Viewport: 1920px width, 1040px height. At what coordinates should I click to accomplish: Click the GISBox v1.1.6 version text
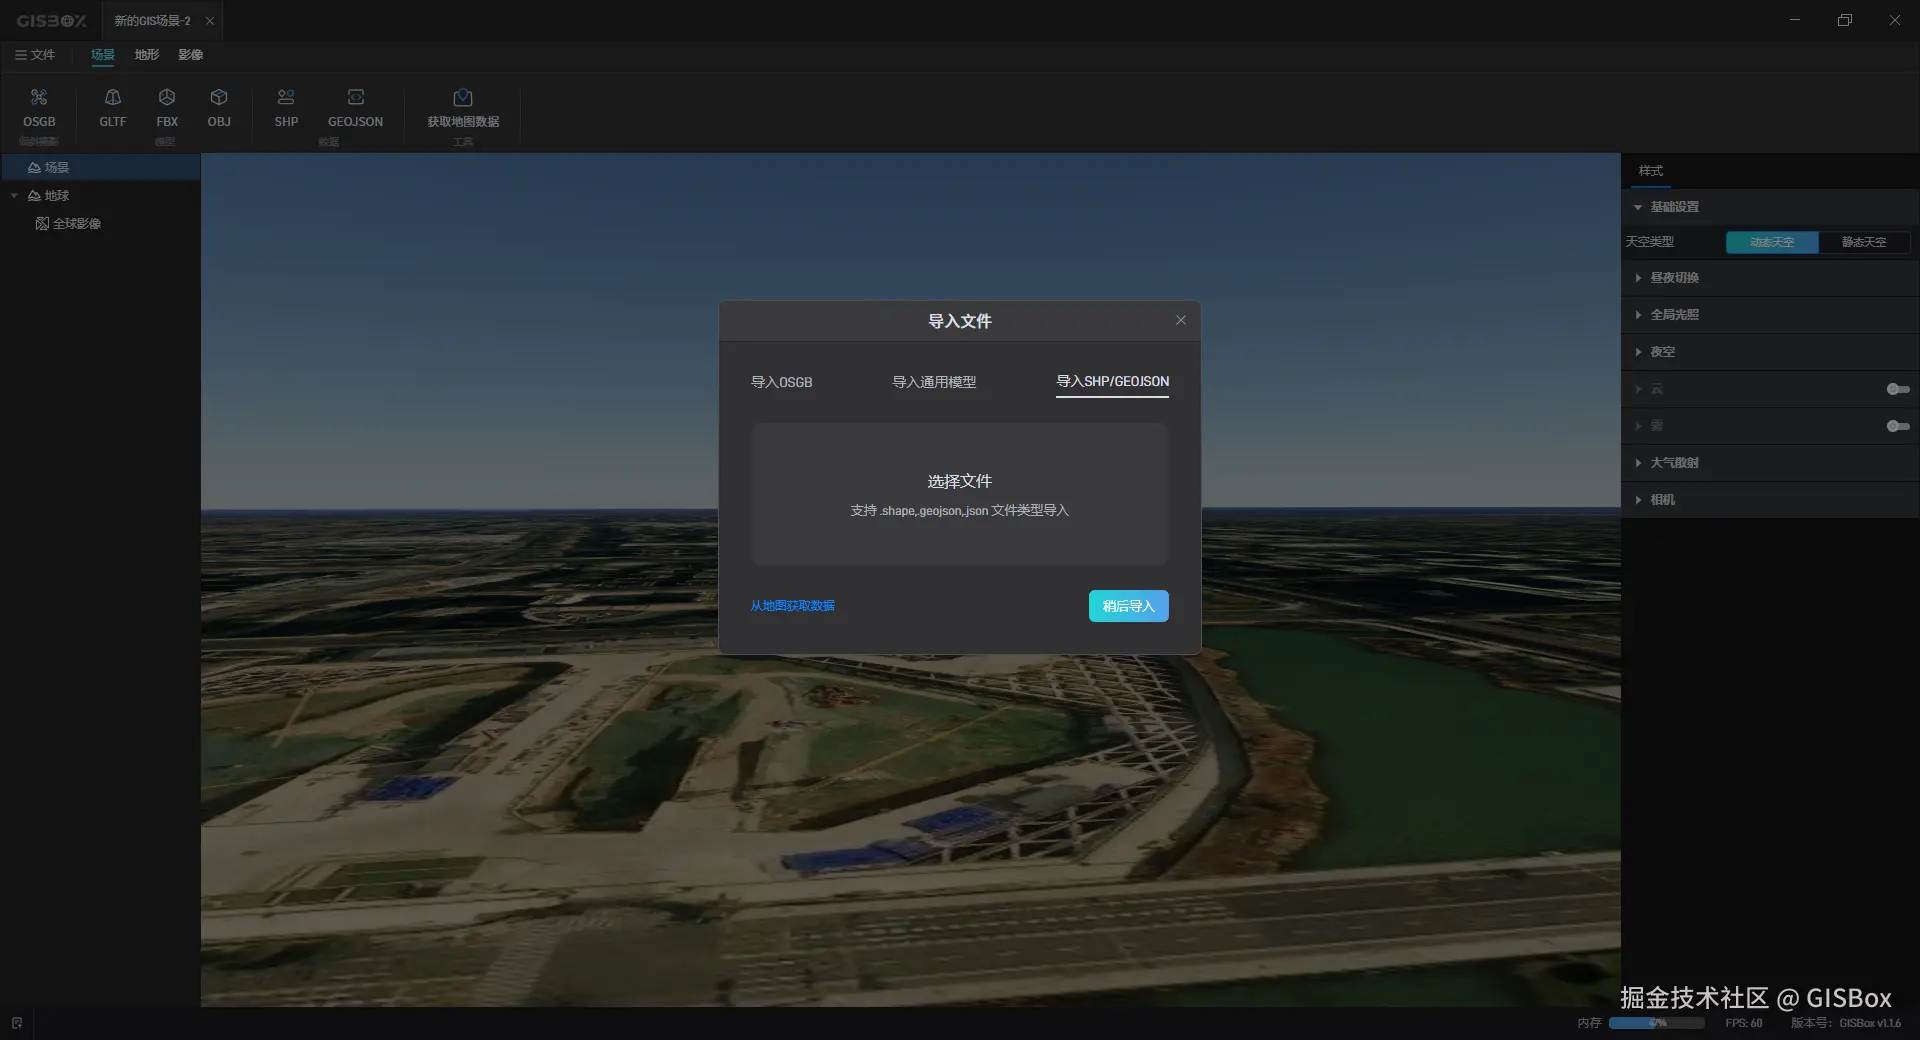coord(1870,1023)
